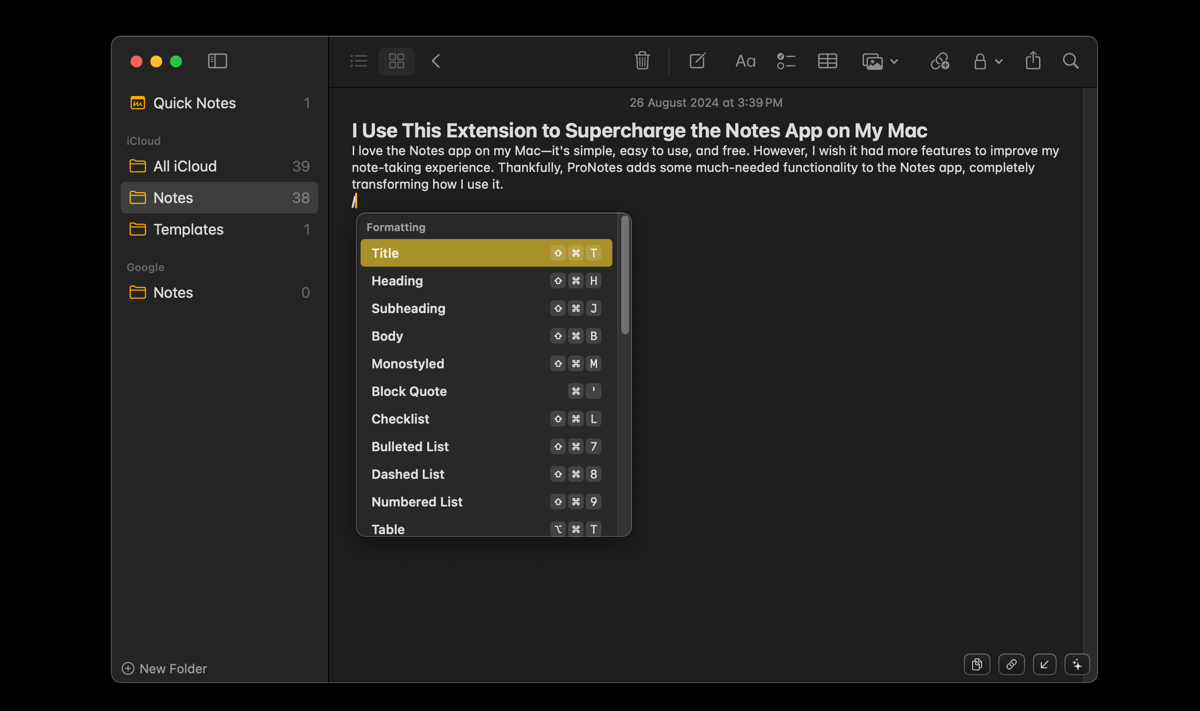The width and height of the screenshot is (1200, 711).
Task: Add a link via the link-plus icon
Action: pyautogui.click(x=939, y=61)
